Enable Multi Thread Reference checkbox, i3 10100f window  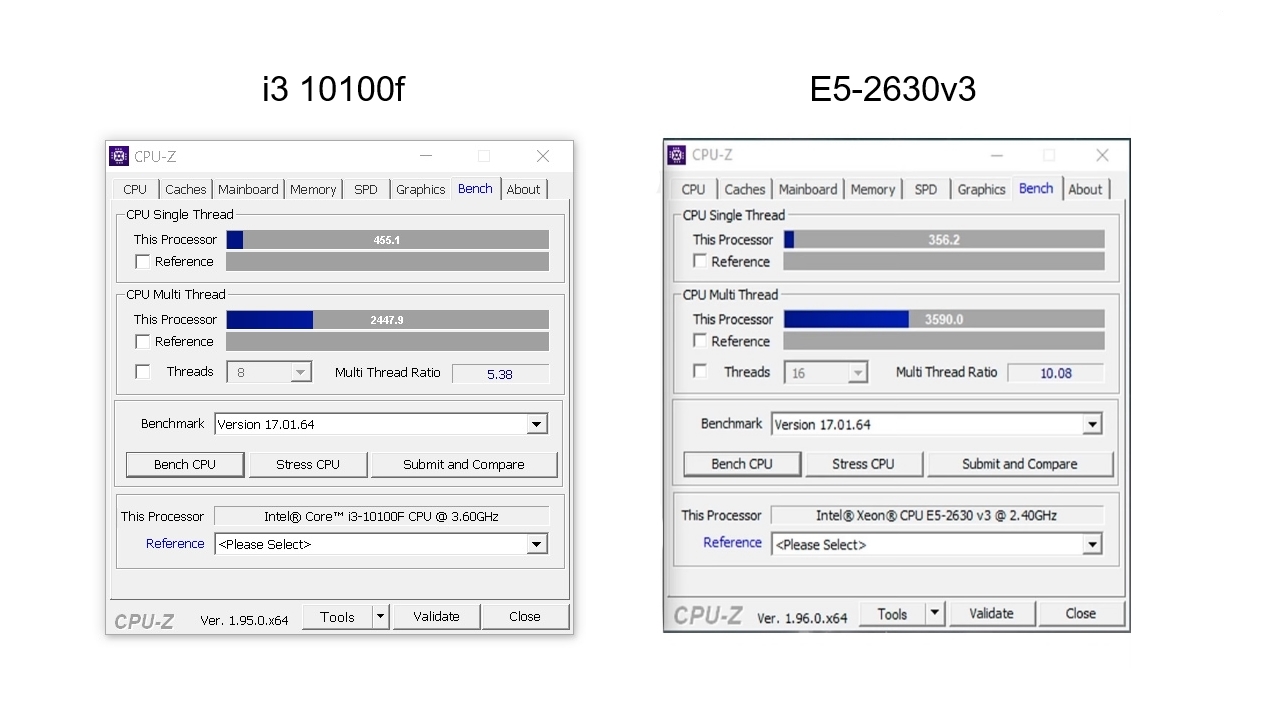[x=143, y=342]
